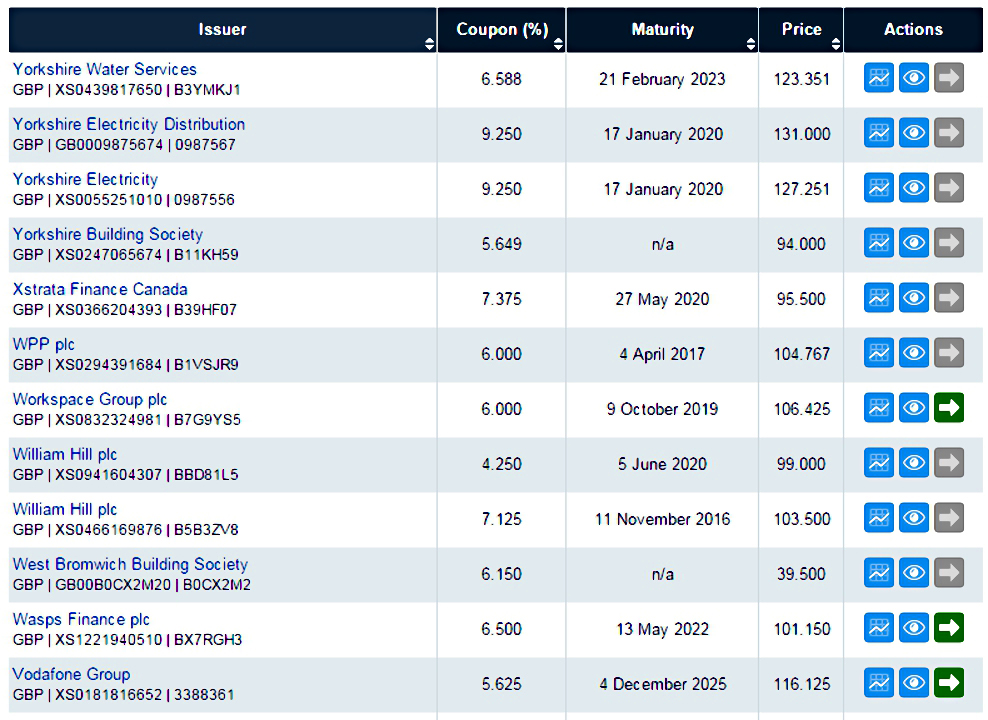Sort by Coupon (%) column arrows
This screenshot has width=988, height=720.
[558, 43]
